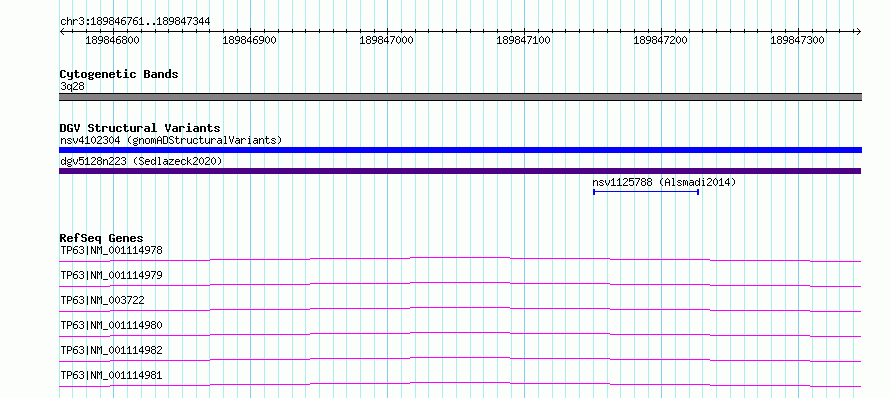Click the left arrow of the ruler
Image resolution: width=890 pixels, height=398 pixels.
[x=62, y=32]
